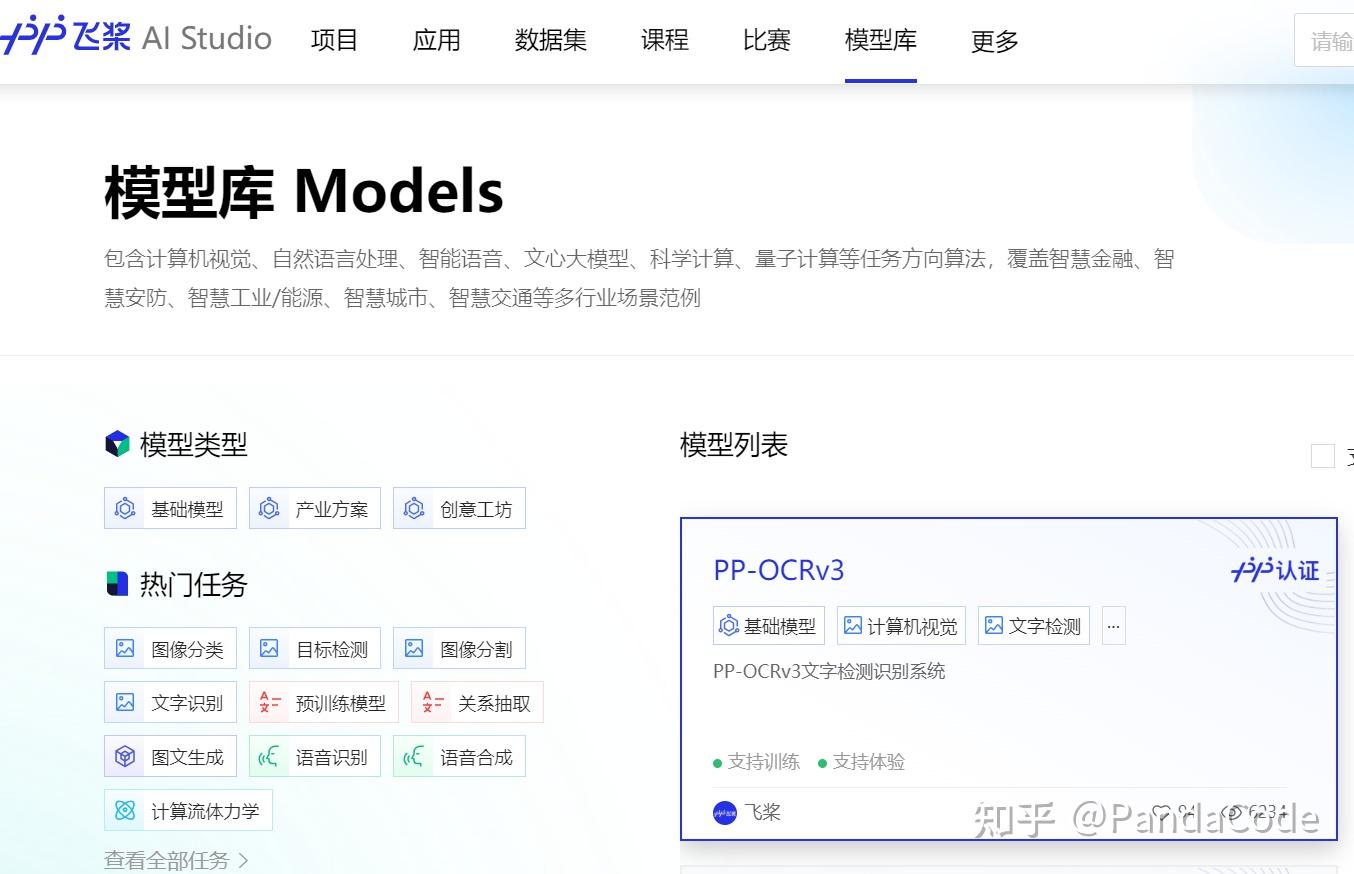Click the 飞桨认证 badge on the card

pos(1275,570)
